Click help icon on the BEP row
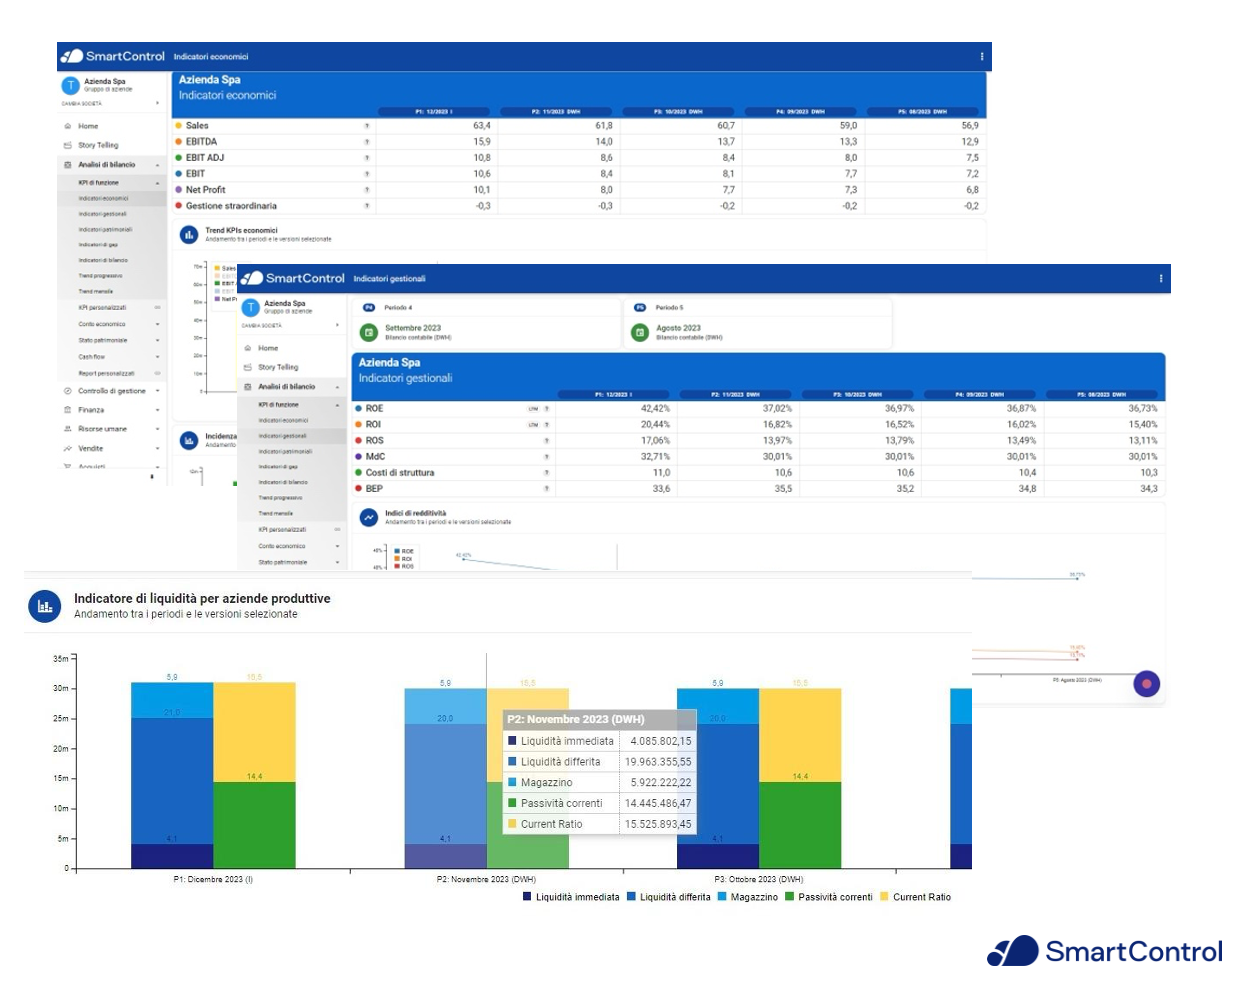1252x992 pixels. pyautogui.click(x=547, y=489)
